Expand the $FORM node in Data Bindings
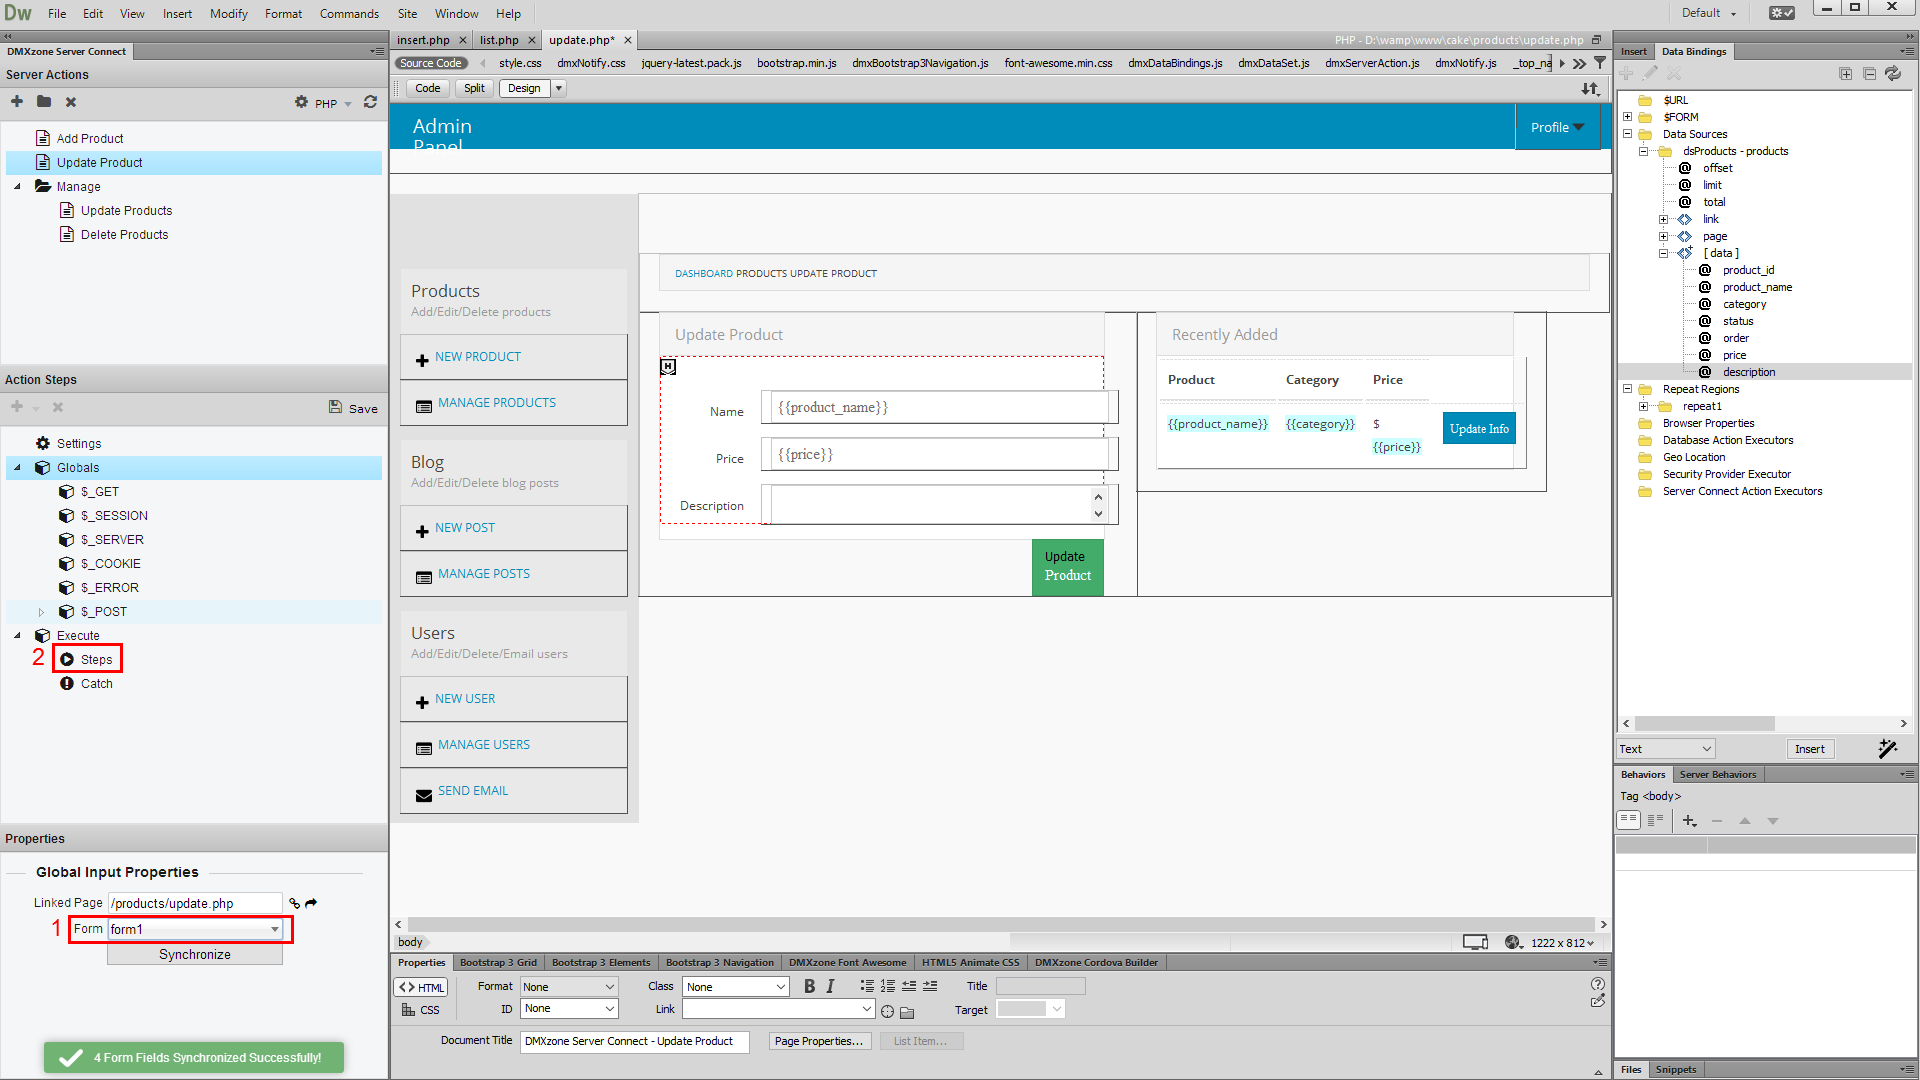This screenshot has height=1080, width=1920. point(1628,117)
